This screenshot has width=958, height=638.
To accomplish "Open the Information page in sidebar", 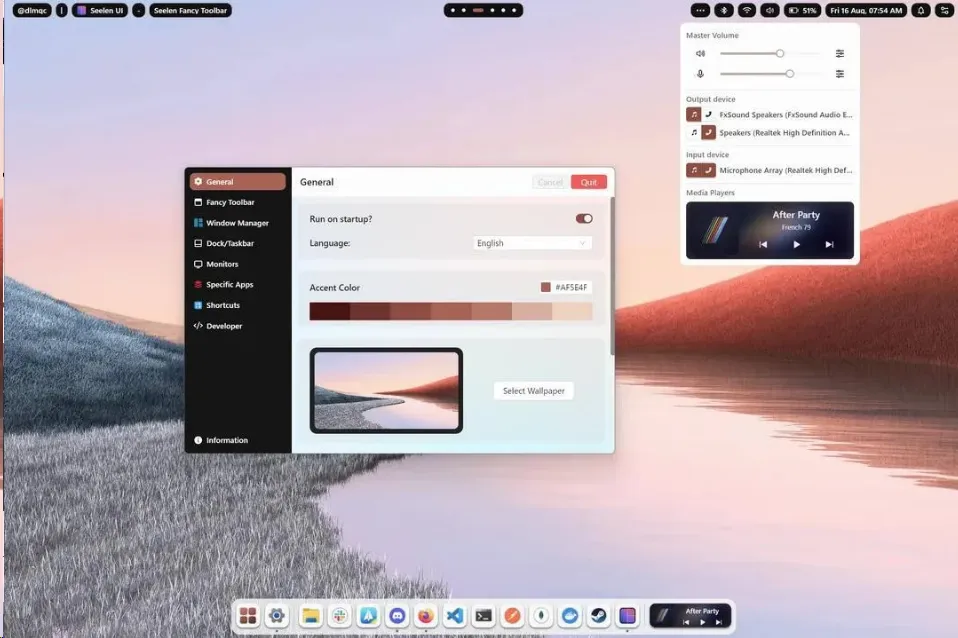I will (237, 440).
